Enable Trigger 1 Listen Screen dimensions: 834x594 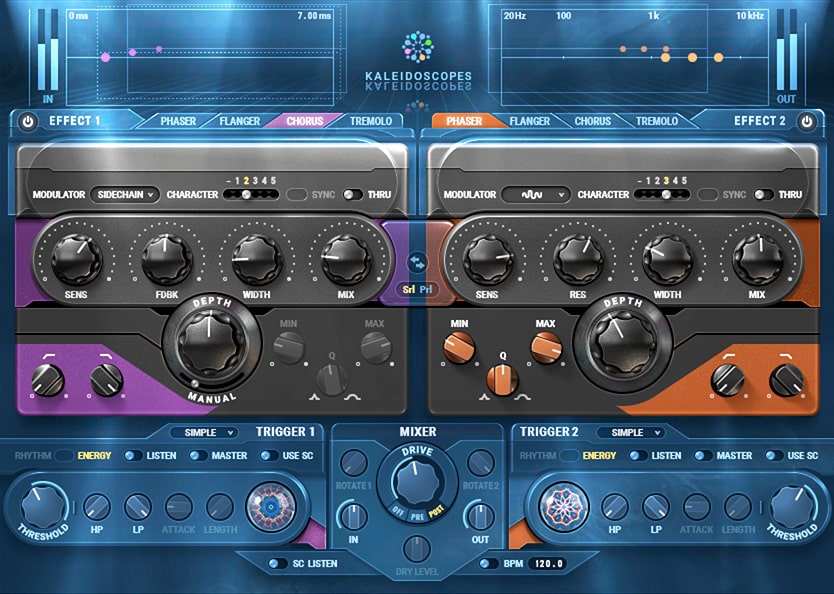click(133, 456)
